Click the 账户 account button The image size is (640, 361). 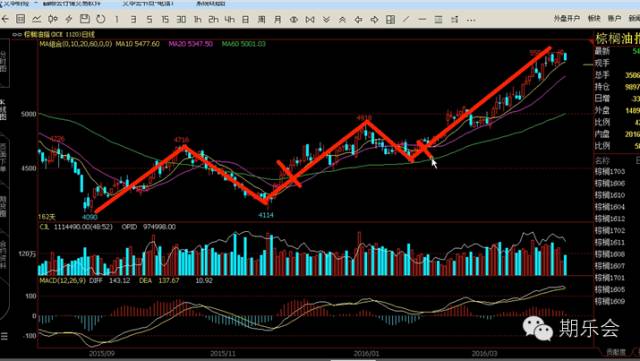pyautogui.click(x=614, y=18)
